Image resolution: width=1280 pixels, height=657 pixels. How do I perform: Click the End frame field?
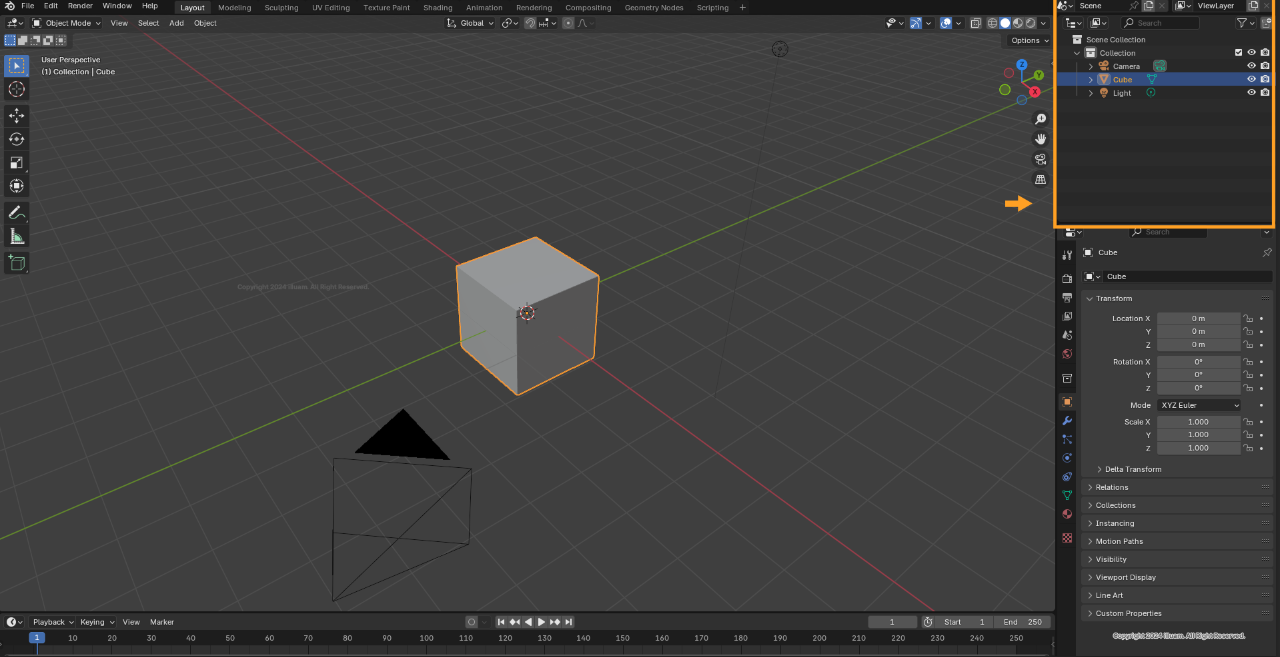[1023, 622]
